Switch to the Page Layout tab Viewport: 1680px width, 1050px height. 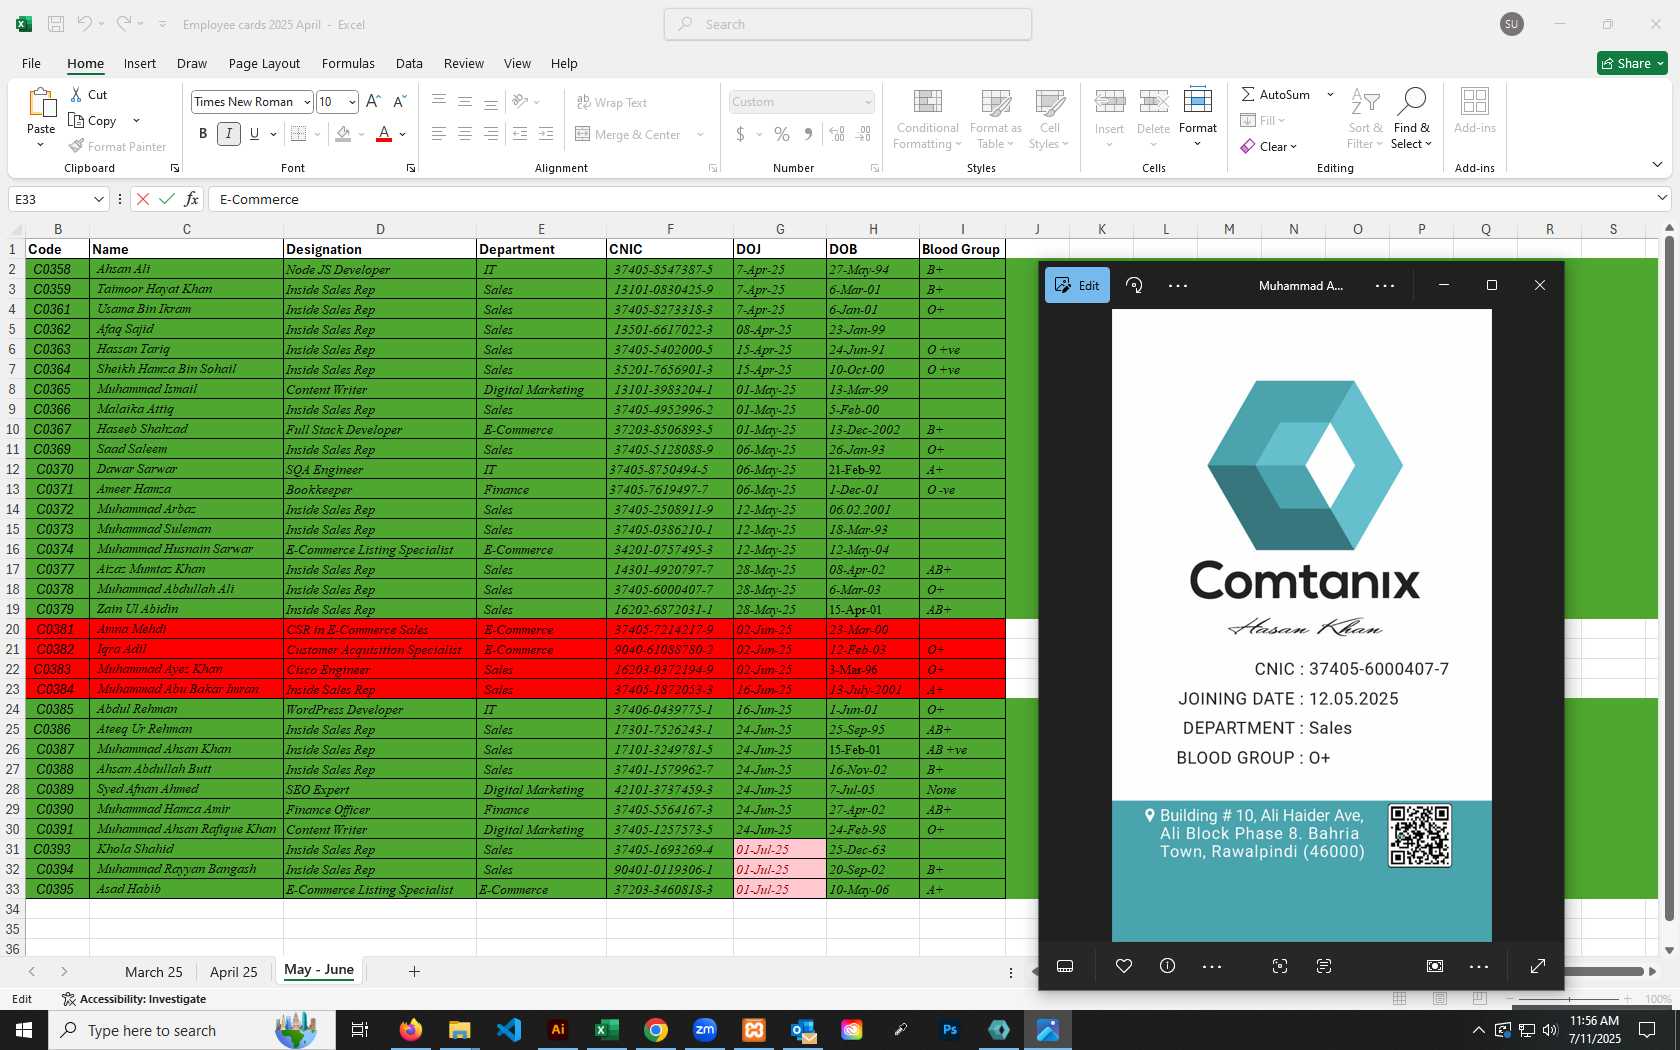[264, 63]
